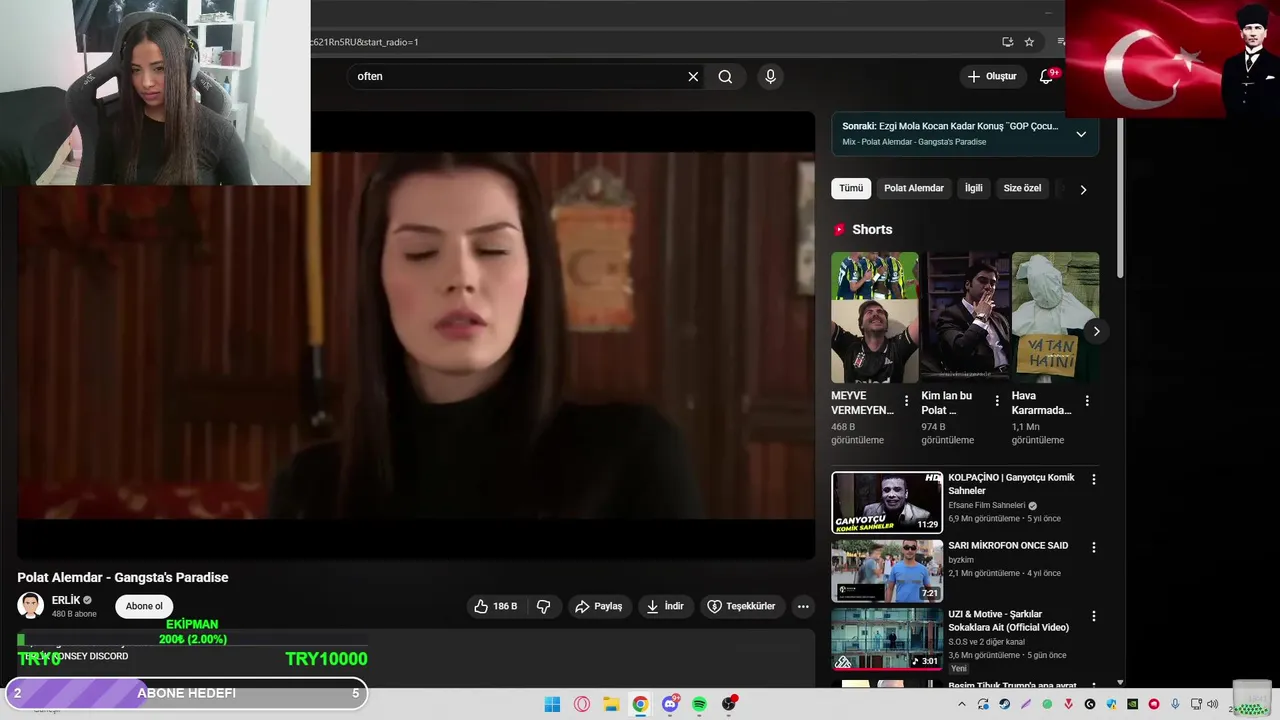
Task: Open options for Hava Kararmada short
Action: (x=1087, y=401)
